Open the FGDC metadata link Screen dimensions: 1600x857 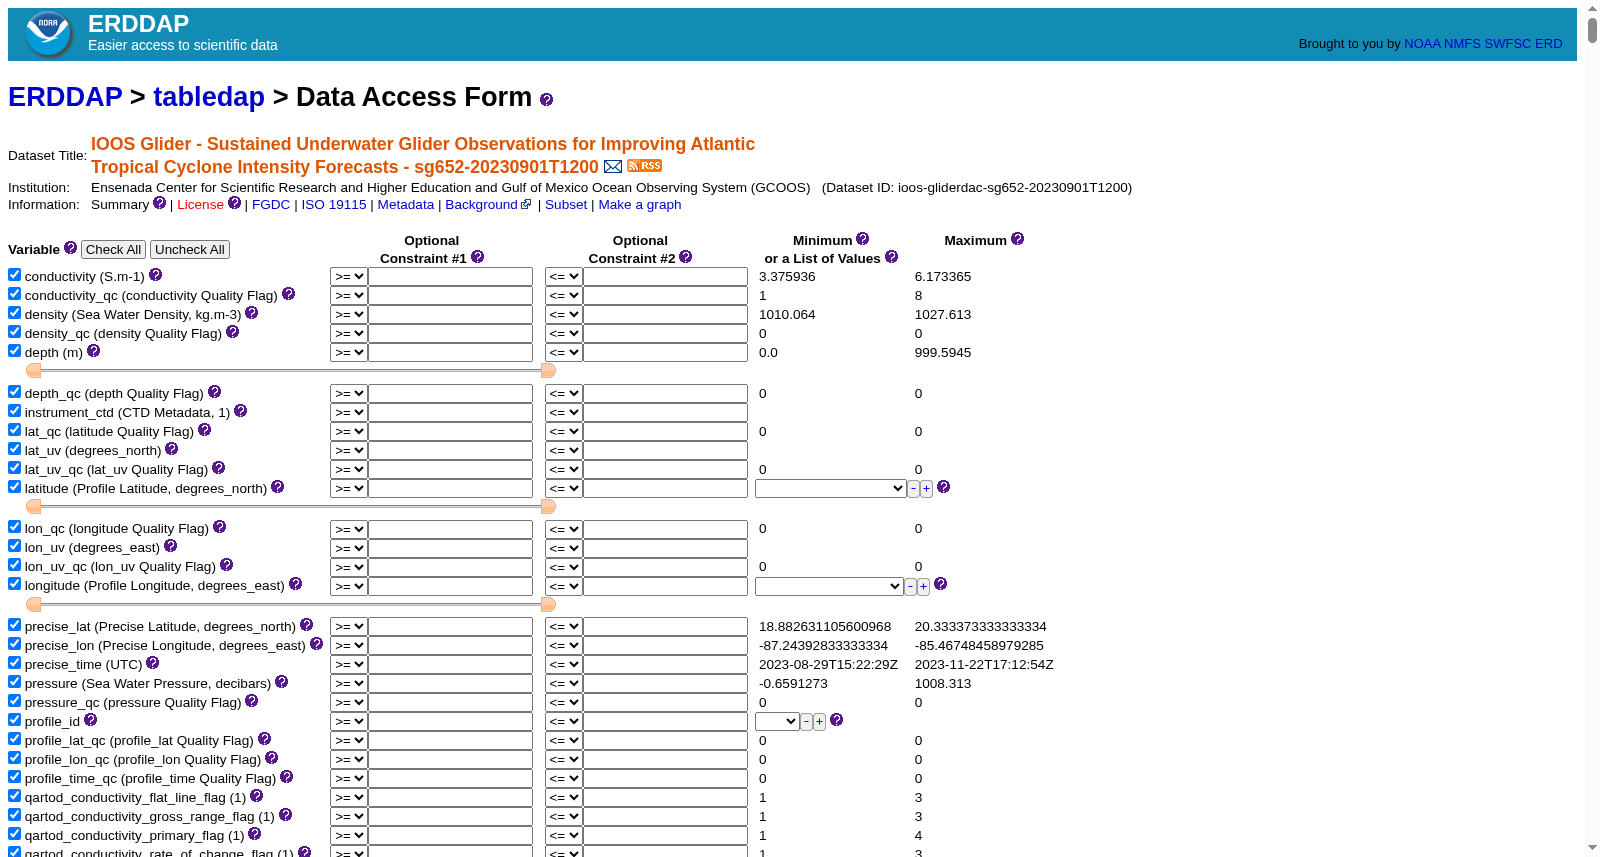point(271,205)
